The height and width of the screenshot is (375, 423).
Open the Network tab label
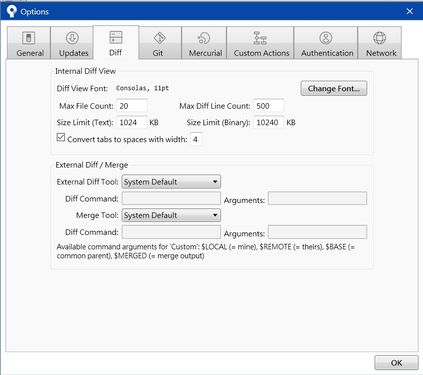381,53
